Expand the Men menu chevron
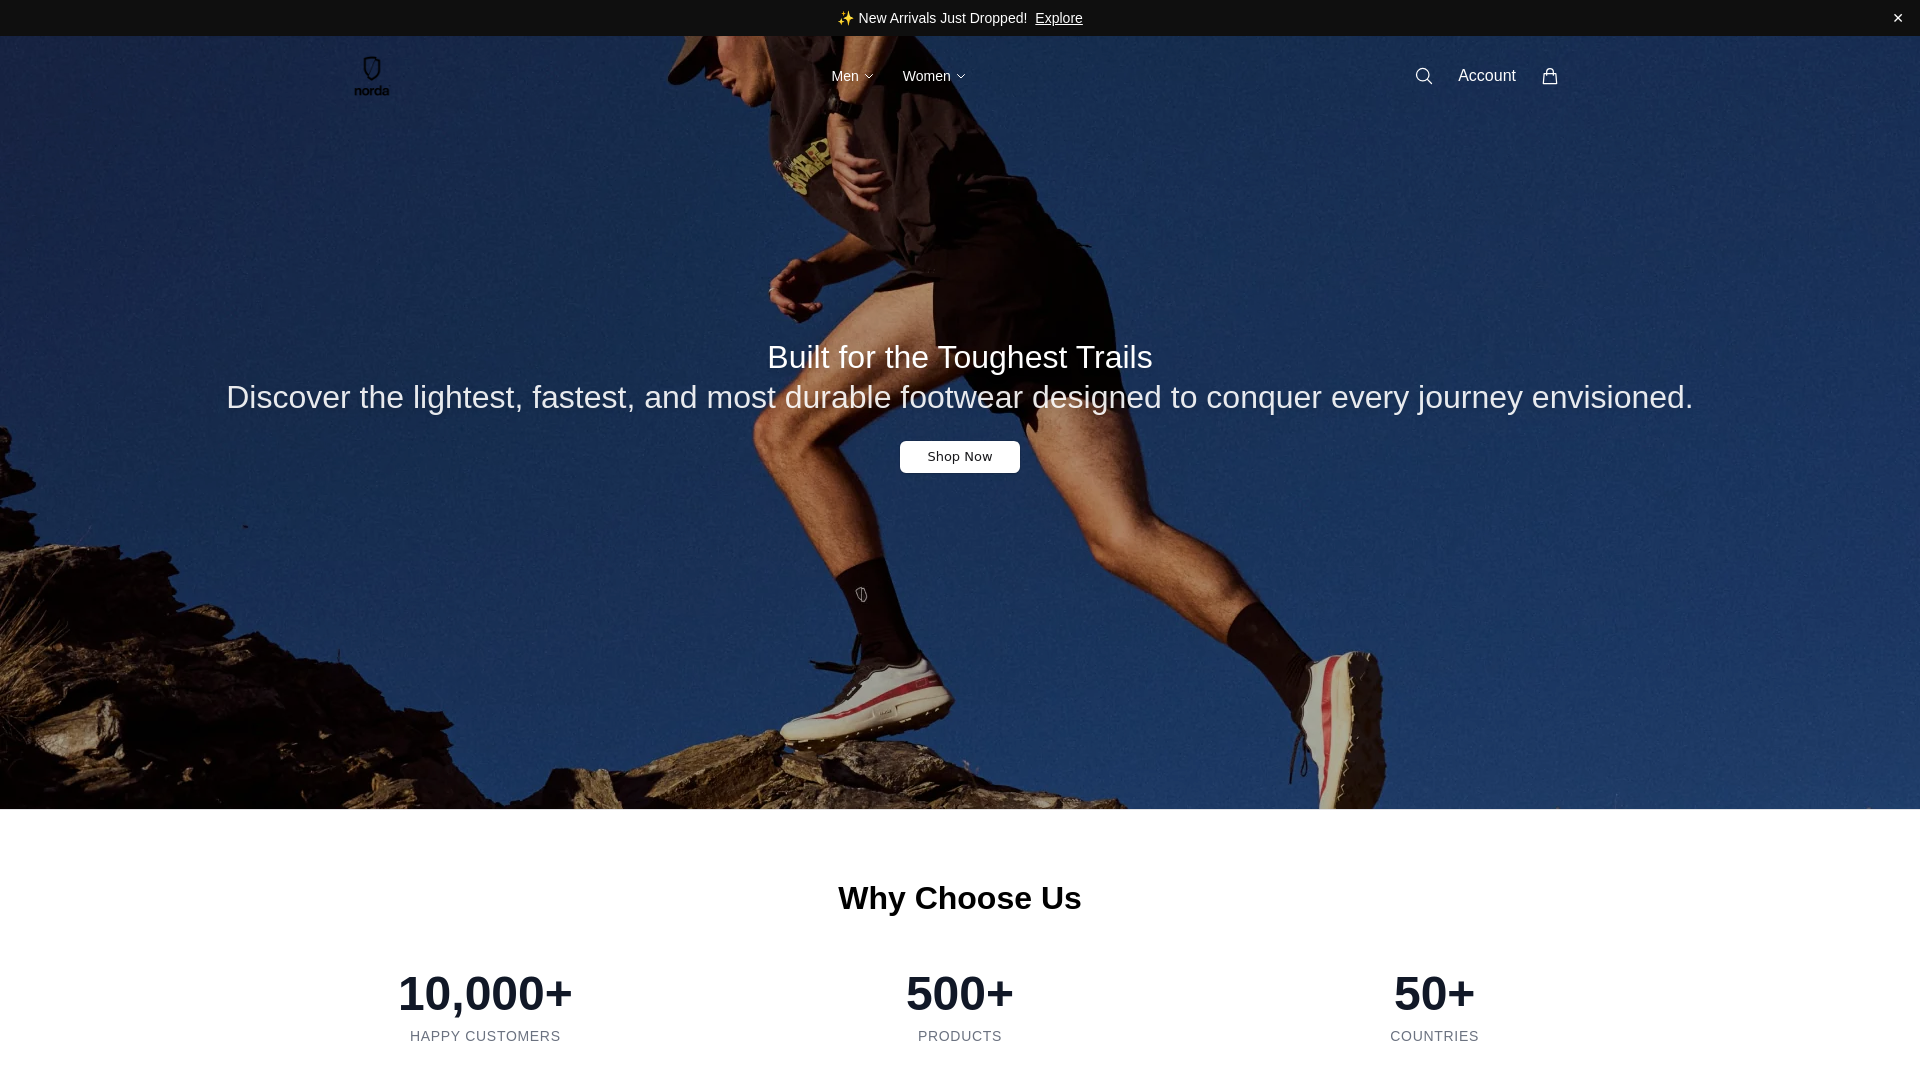The width and height of the screenshot is (1920, 1080). (869, 77)
